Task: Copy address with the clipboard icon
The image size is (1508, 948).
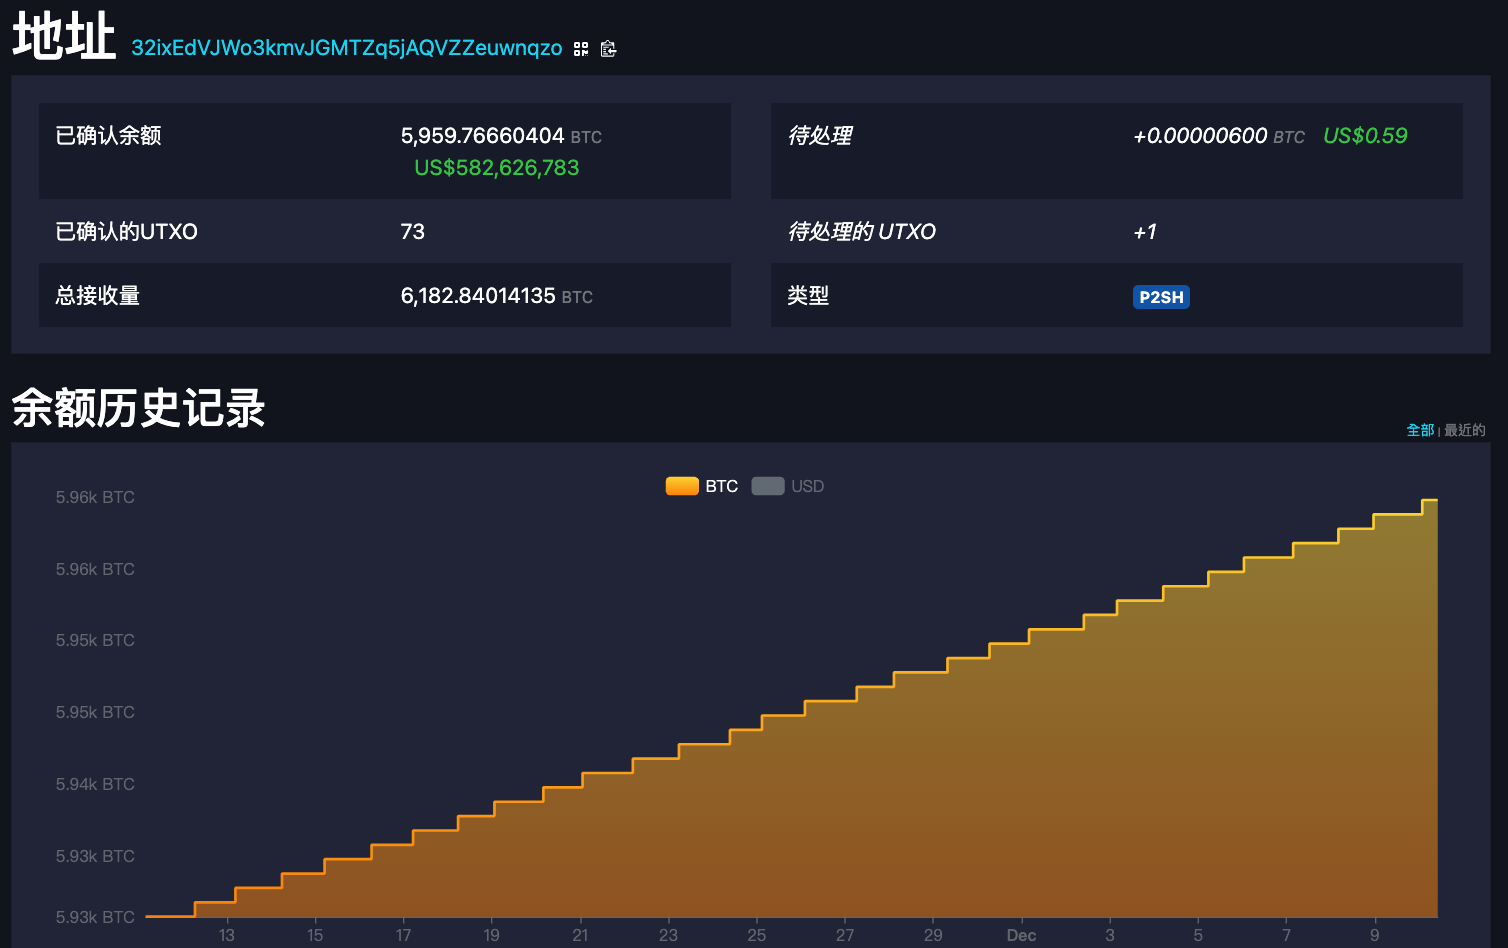Action: point(608,49)
